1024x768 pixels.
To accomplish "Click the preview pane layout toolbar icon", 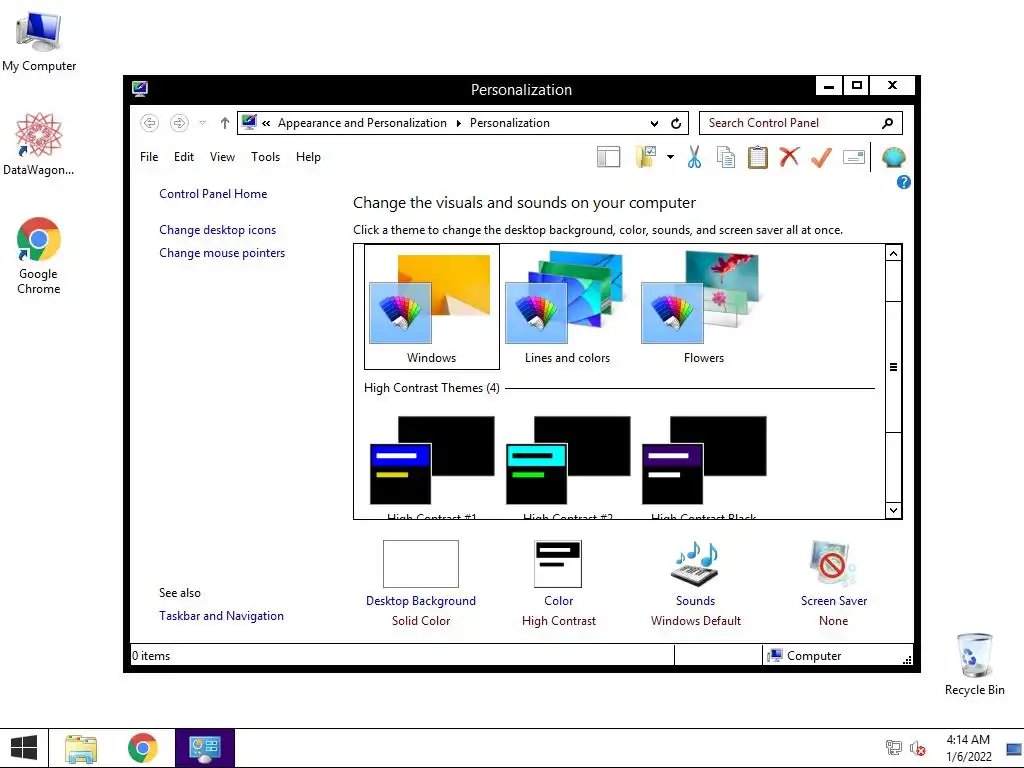I will pyautogui.click(x=608, y=157).
